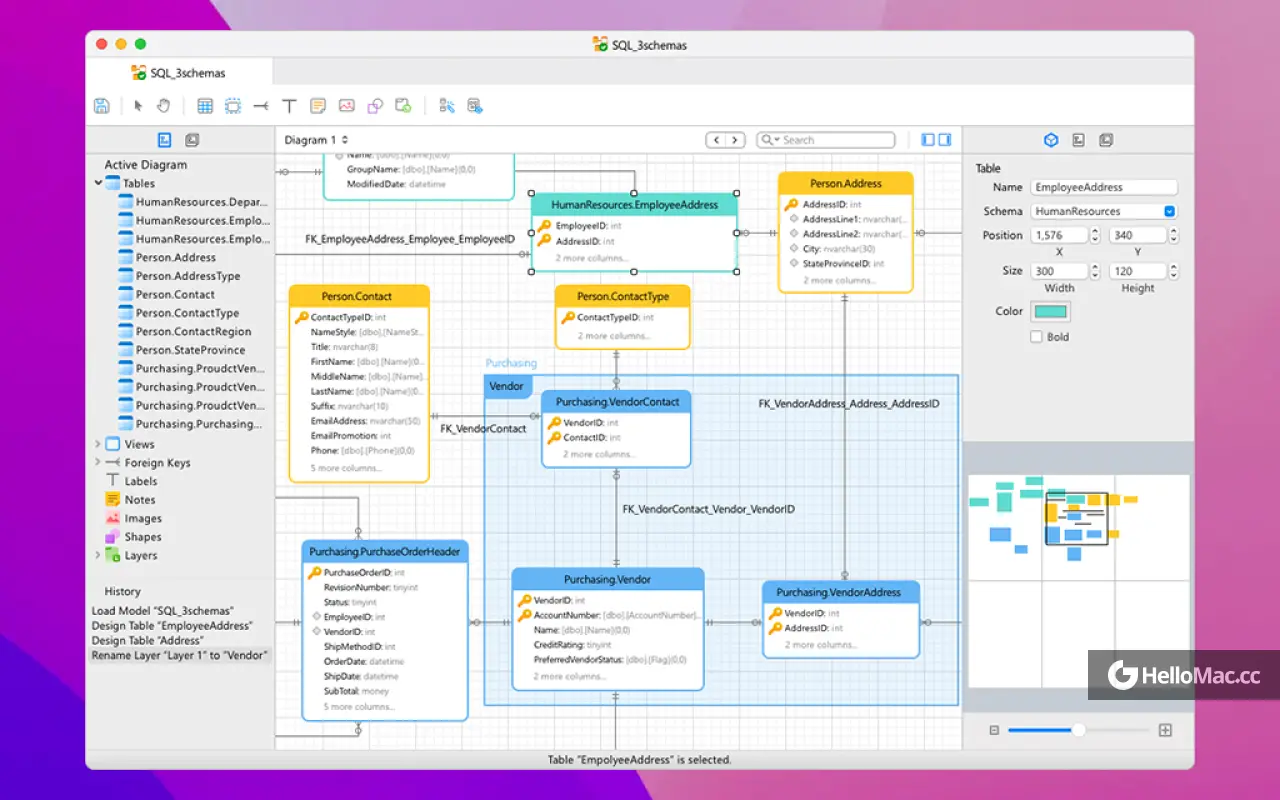Select the Notes tree item
The image size is (1280, 800).
pos(140,500)
